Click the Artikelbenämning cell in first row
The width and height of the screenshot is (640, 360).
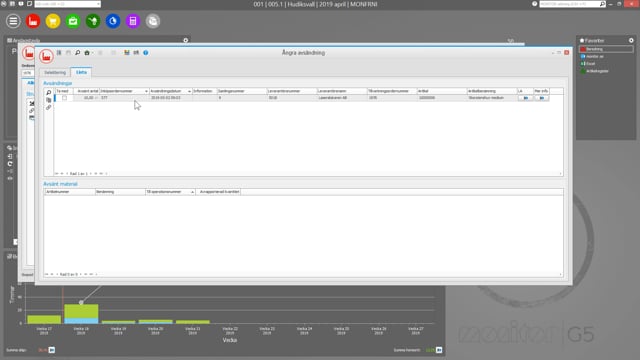coord(492,98)
